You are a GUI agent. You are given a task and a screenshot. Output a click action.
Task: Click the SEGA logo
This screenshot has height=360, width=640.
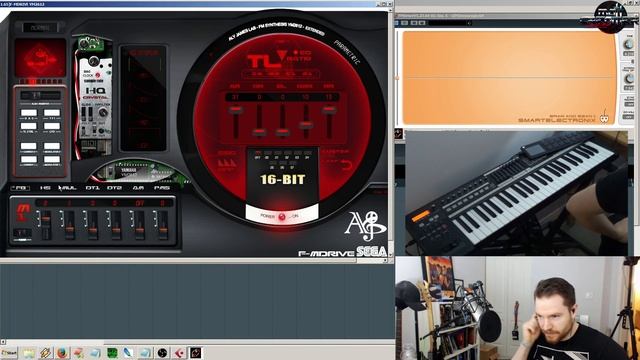pyautogui.click(x=371, y=251)
